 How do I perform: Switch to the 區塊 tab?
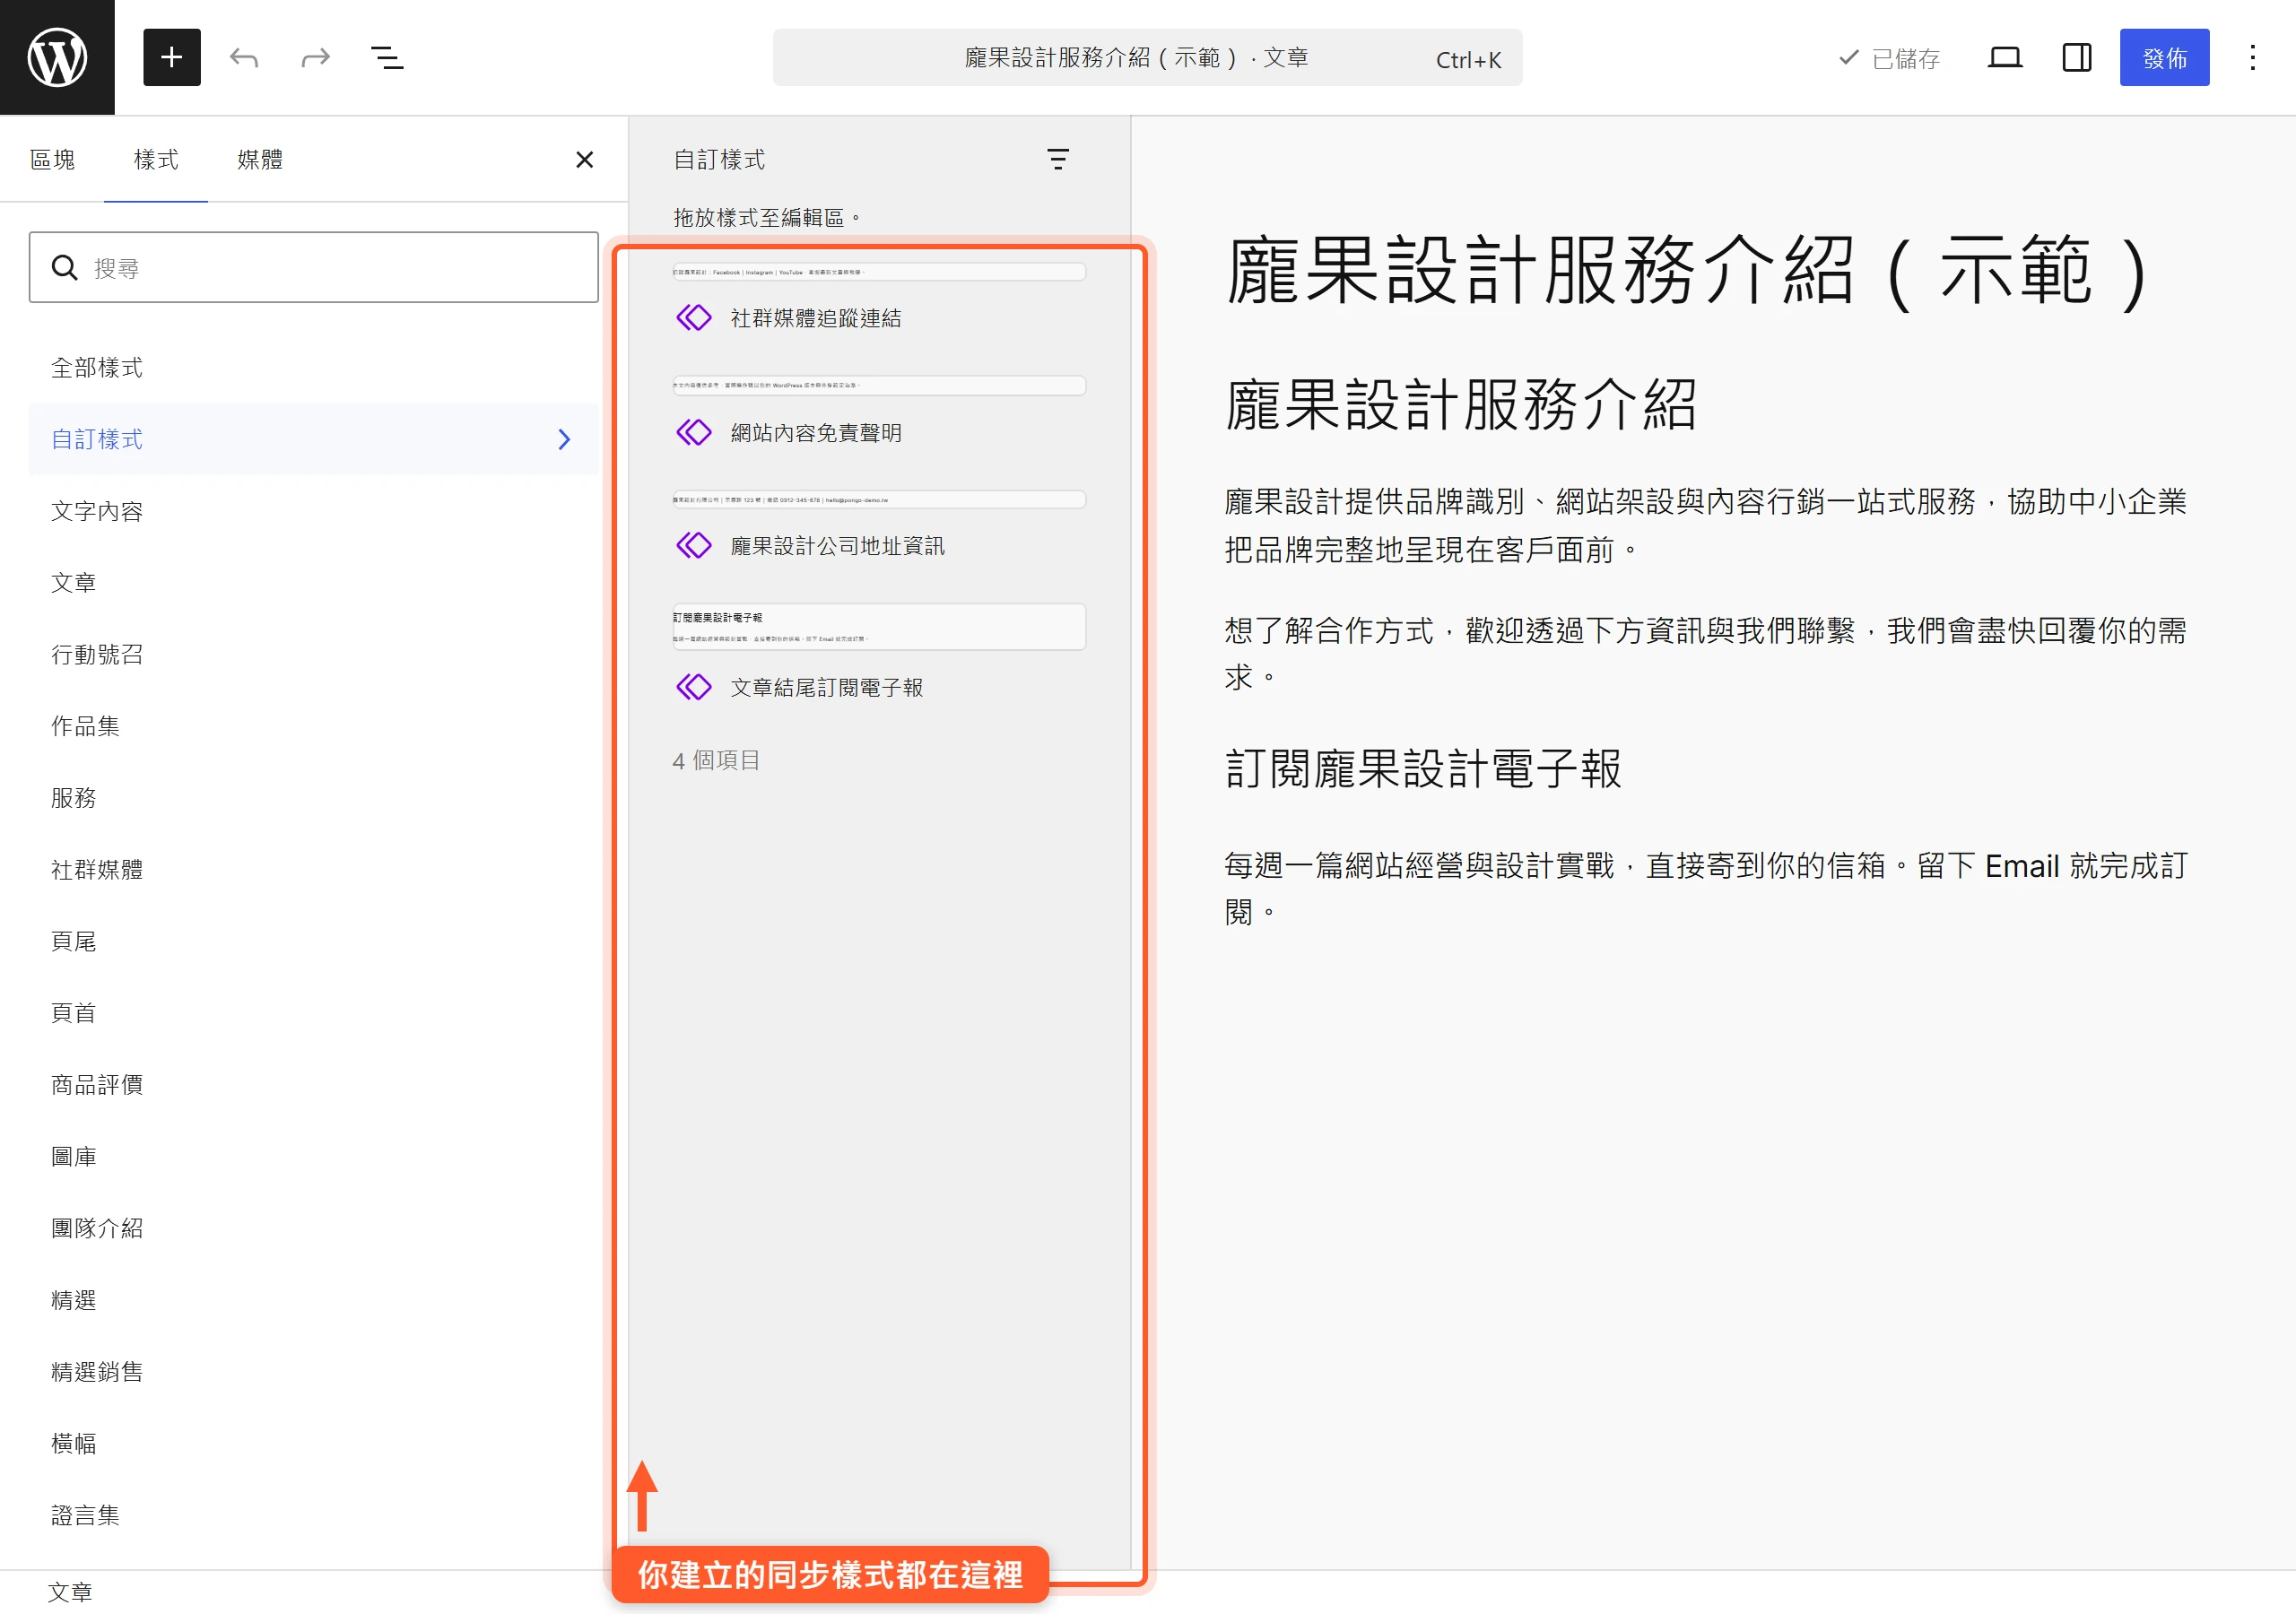coord(53,160)
